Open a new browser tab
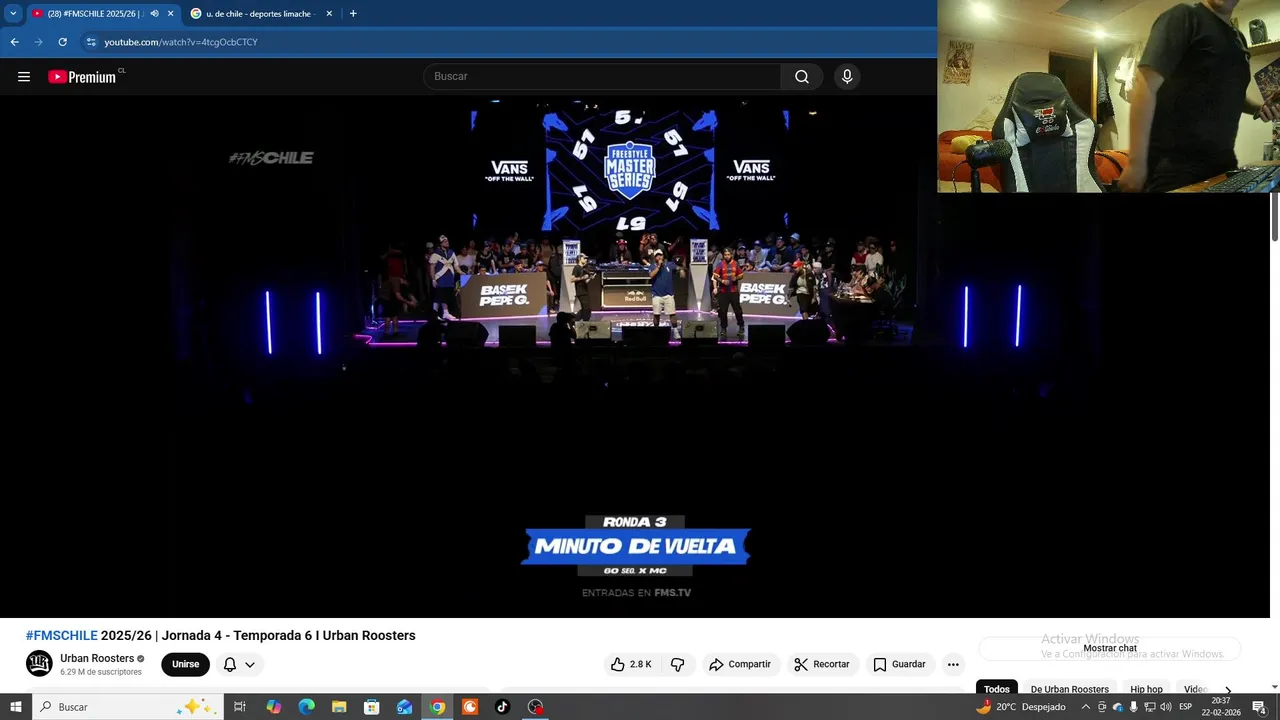The width and height of the screenshot is (1280, 720). [x=353, y=14]
